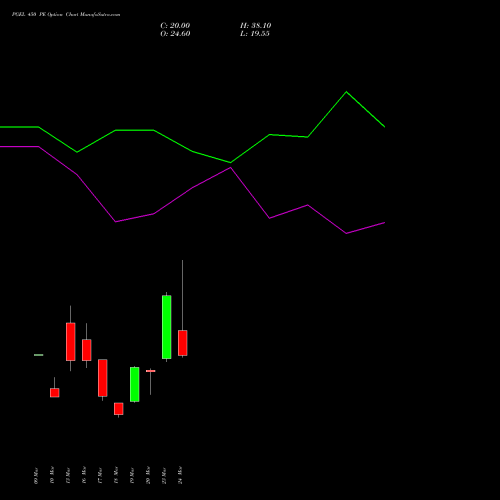Select the 09 Mar date label
Viewport: 500px width, 500px height.
tap(36, 476)
